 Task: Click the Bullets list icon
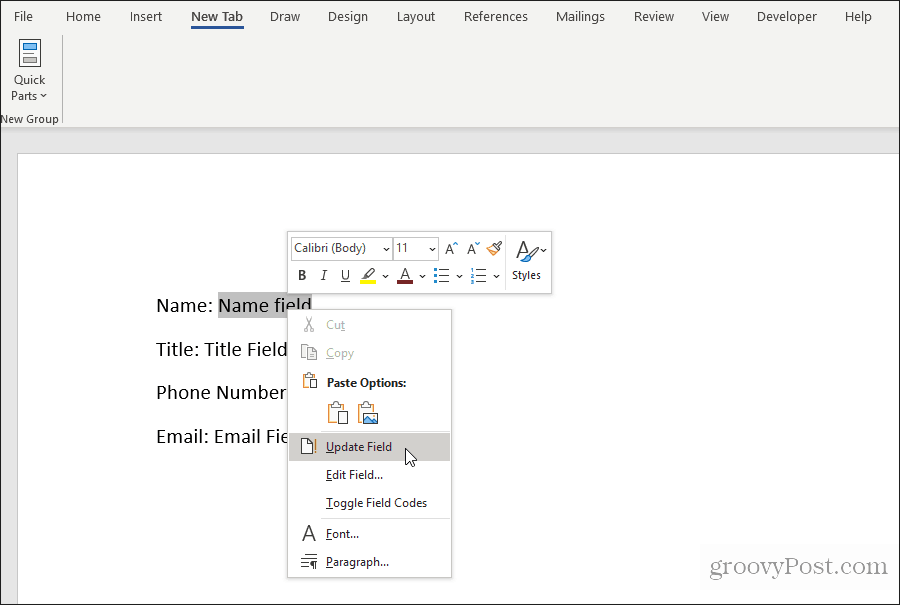(x=442, y=275)
